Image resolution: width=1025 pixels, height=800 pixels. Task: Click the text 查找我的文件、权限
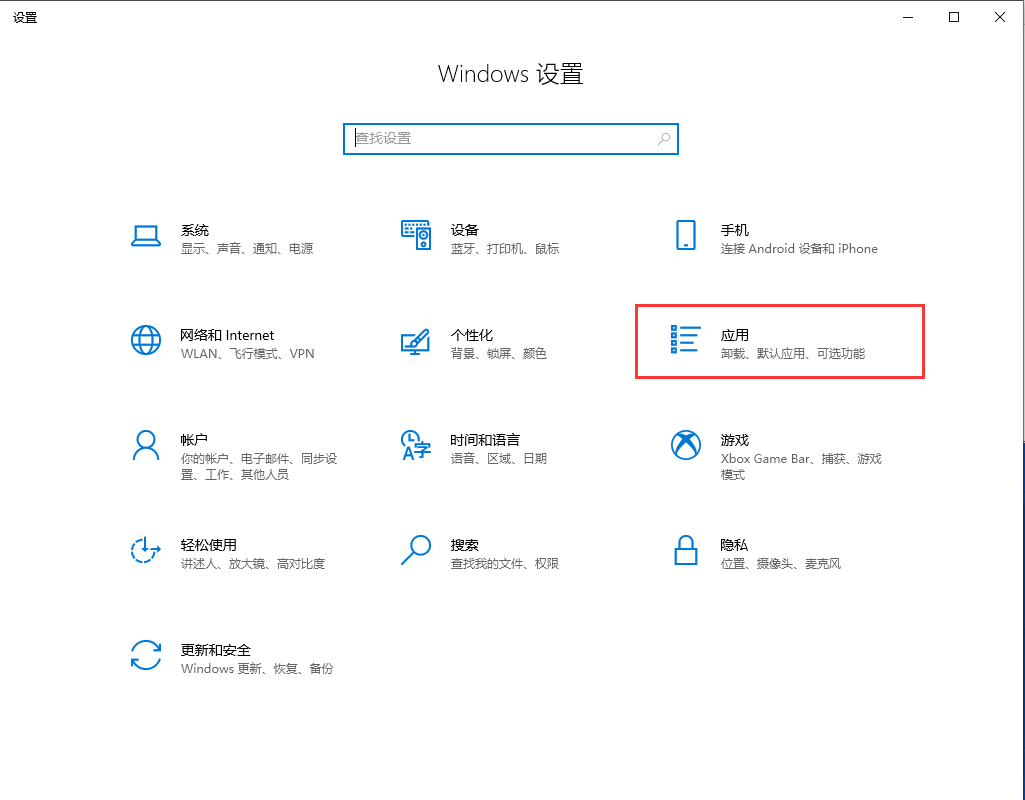coord(505,563)
